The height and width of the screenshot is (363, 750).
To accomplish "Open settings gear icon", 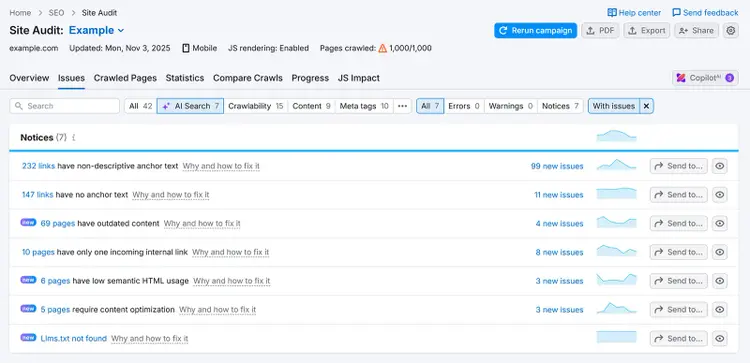I will (730, 31).
